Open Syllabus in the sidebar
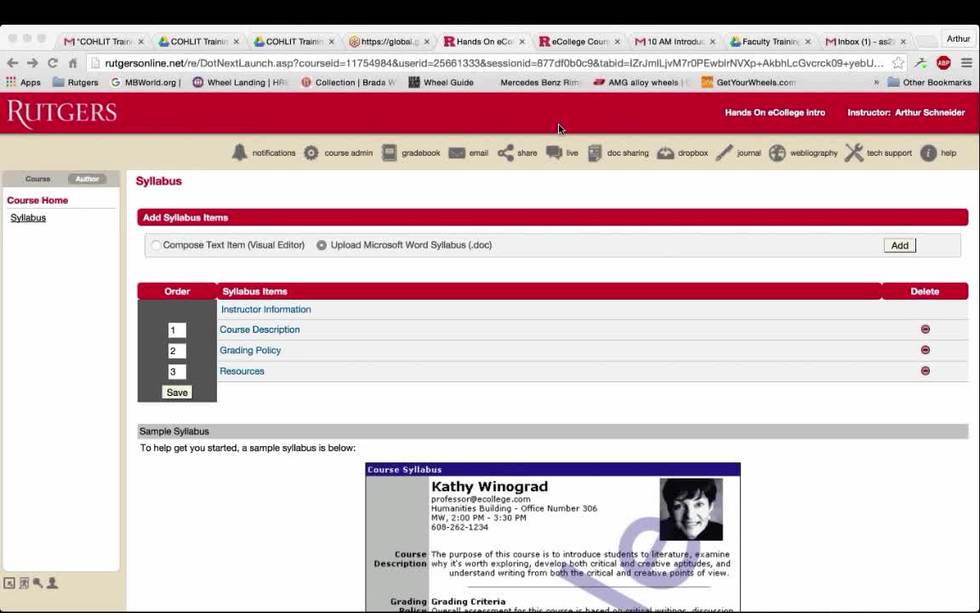The image size is (980, 613). (28, 217)
